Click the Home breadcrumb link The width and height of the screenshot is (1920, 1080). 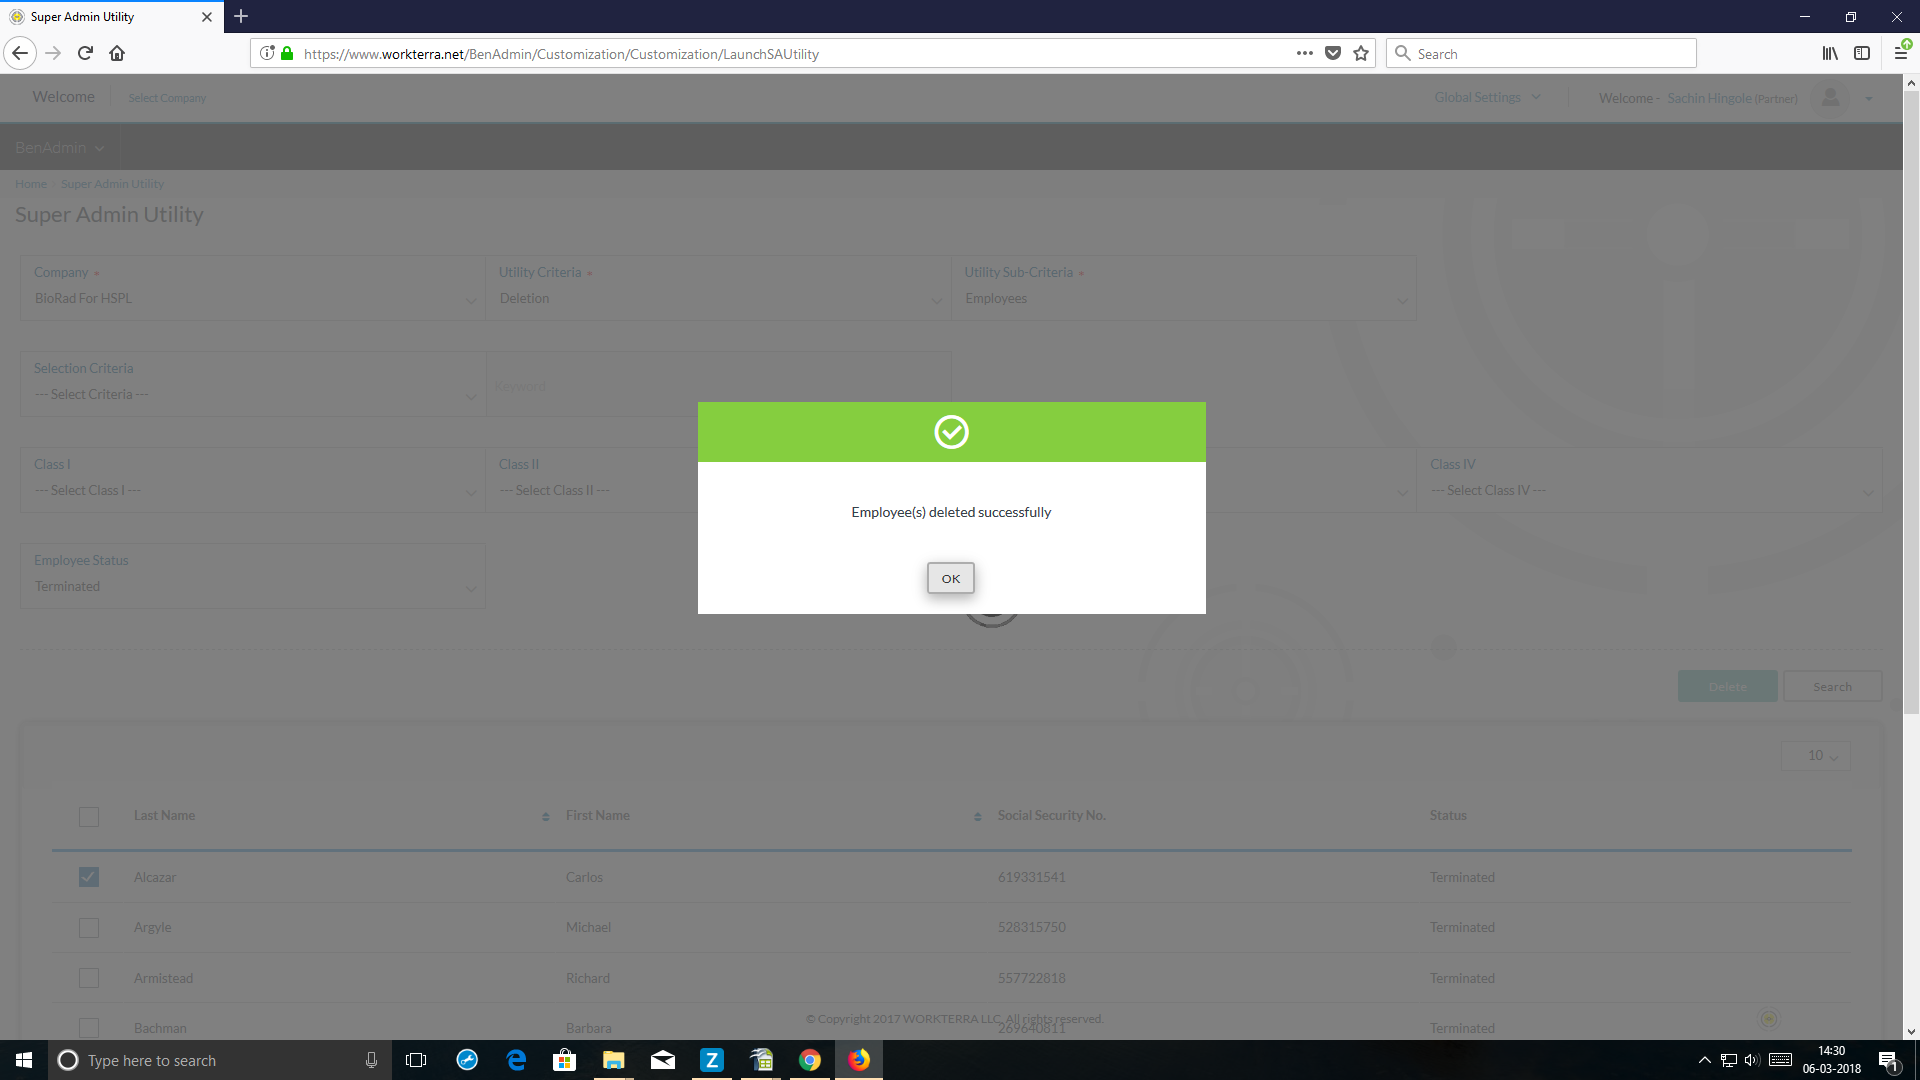click(x=31, y=184)
